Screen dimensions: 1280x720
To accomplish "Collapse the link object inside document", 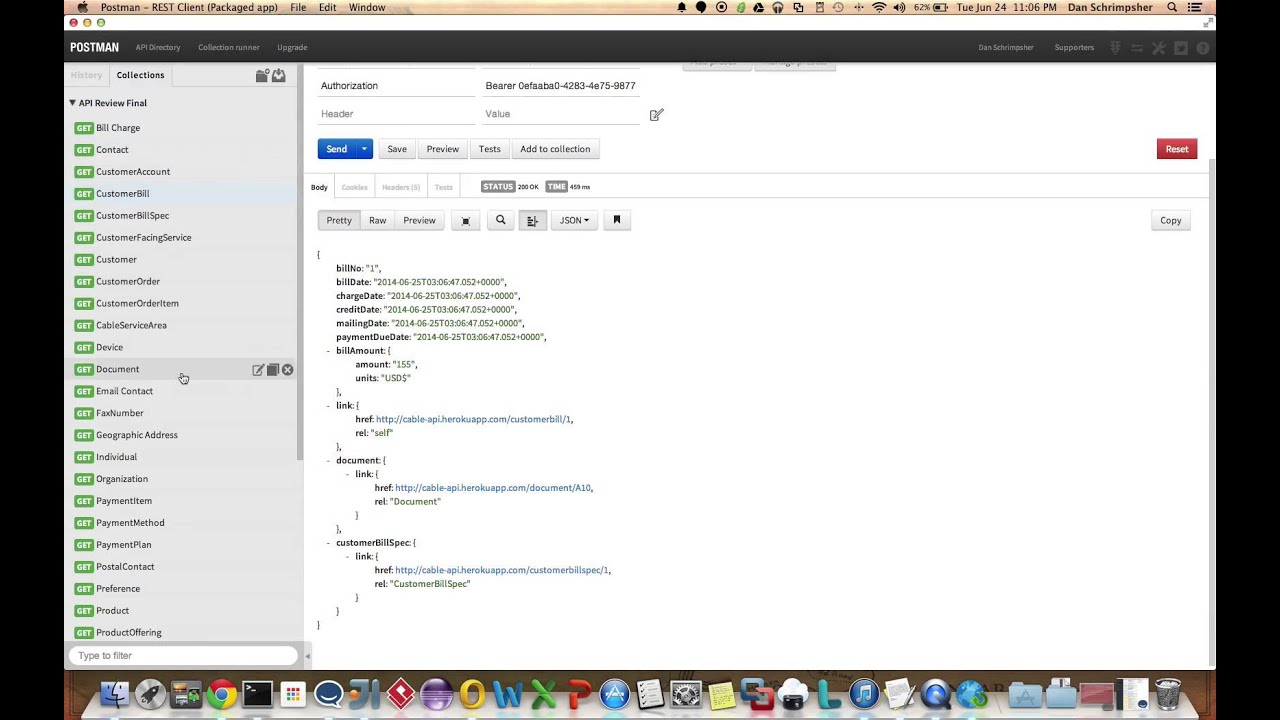I will (x=347, y=474).
